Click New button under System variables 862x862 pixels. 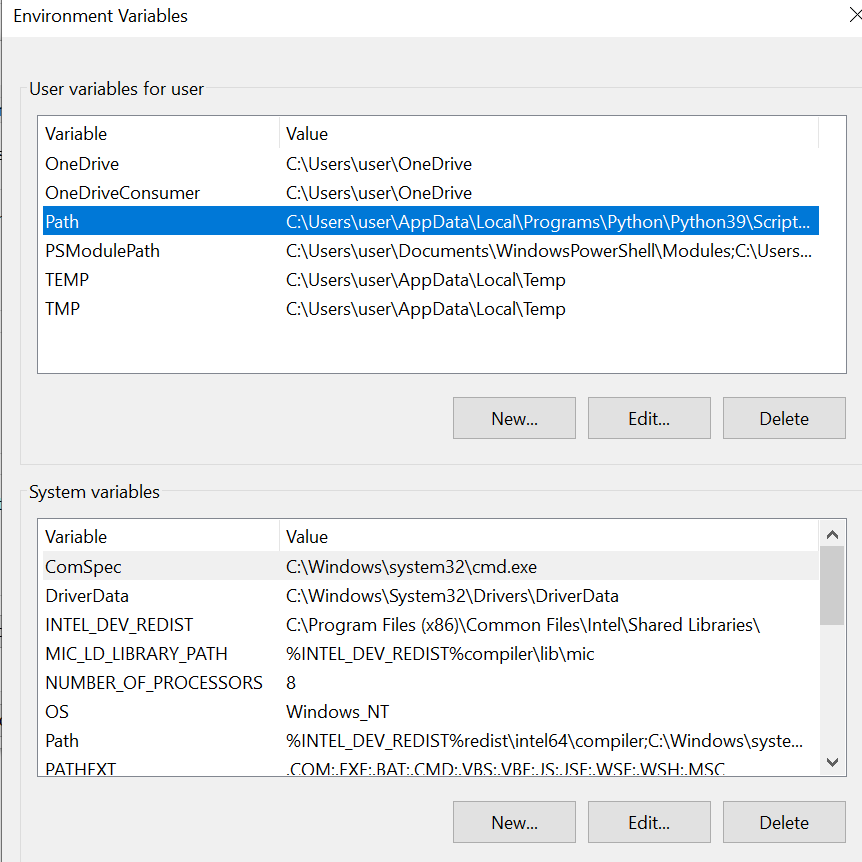(514, 822)
